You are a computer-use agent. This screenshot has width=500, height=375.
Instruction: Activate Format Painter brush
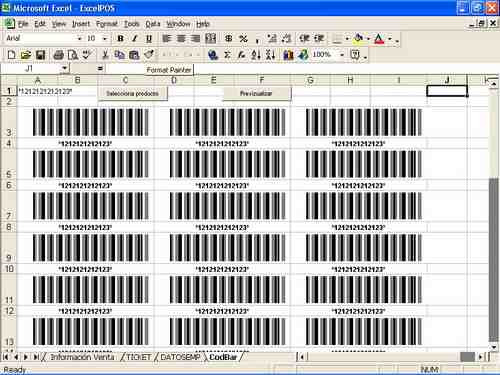[149, 55]
